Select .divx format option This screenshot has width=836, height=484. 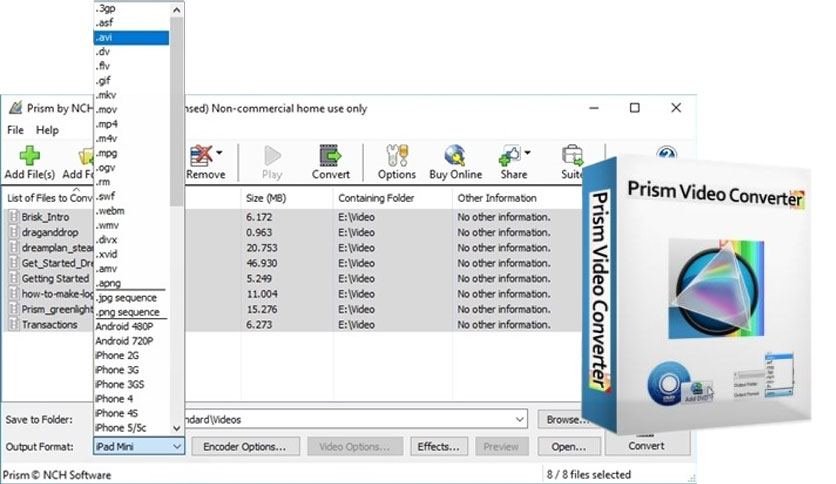[x=132, y=240]
